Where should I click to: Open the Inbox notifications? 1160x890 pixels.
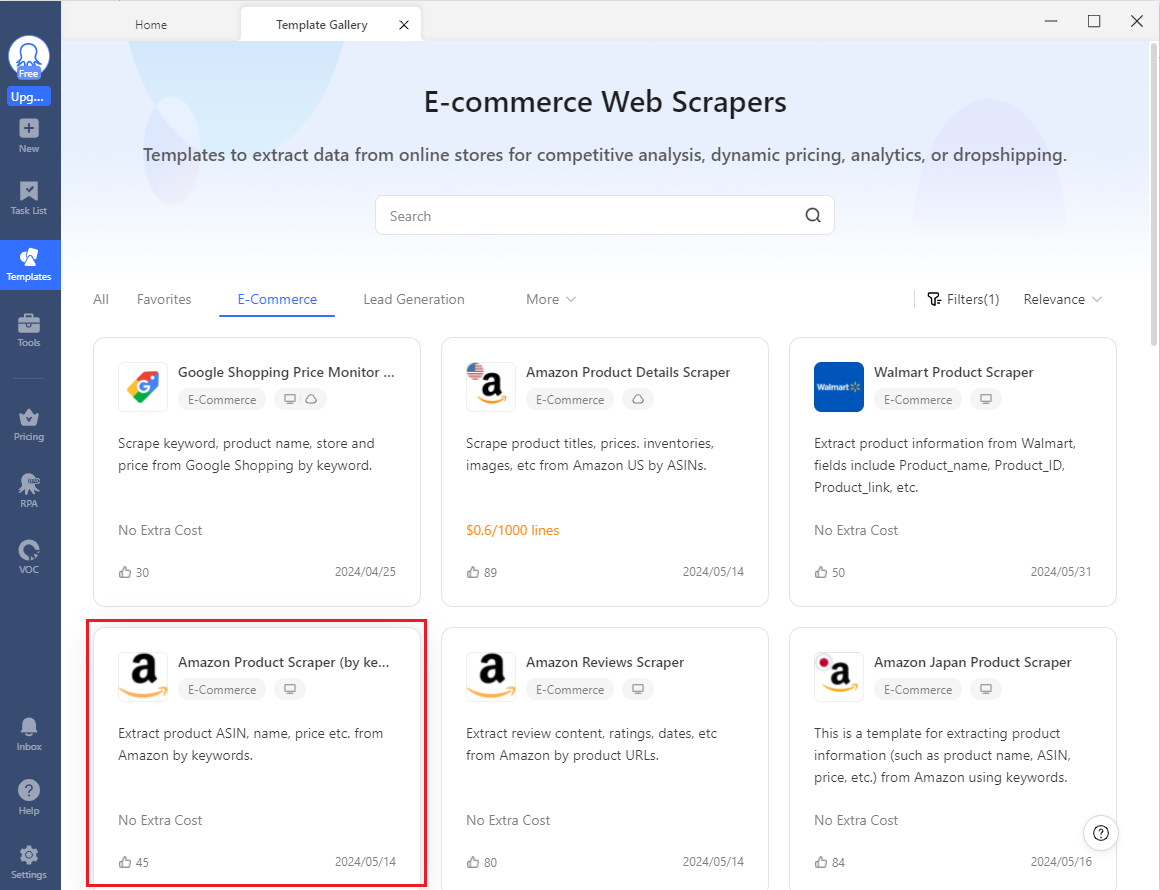pyautogui.click(x=29, y=734)
